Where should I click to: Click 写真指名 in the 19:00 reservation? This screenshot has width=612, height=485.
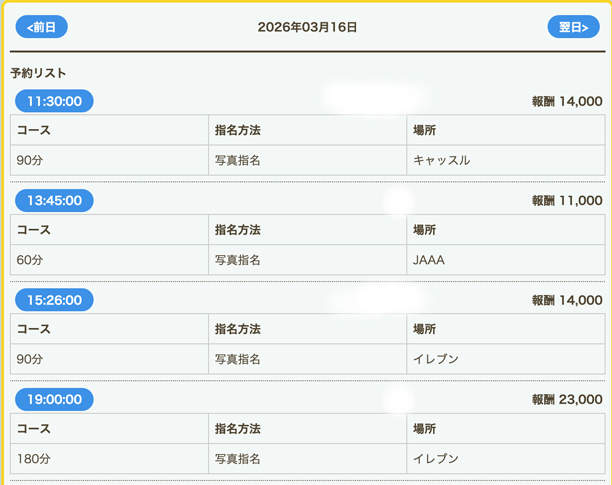tap(238, 459)
